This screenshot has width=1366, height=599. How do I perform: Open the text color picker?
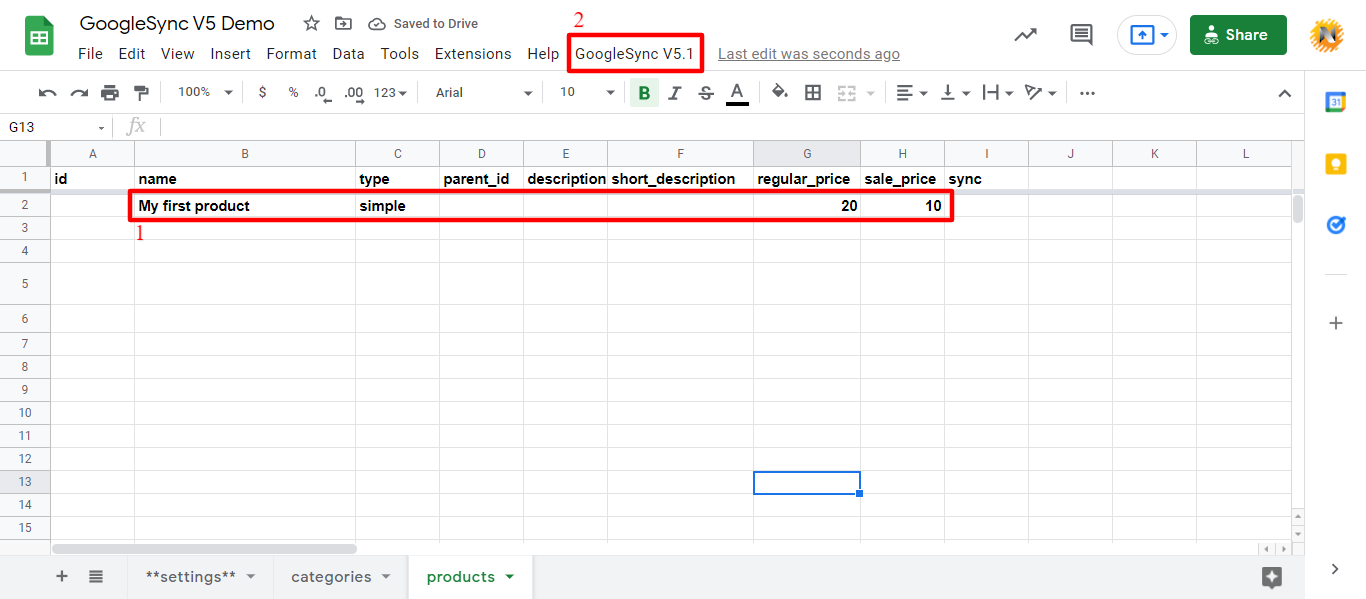tap(737, 92)
